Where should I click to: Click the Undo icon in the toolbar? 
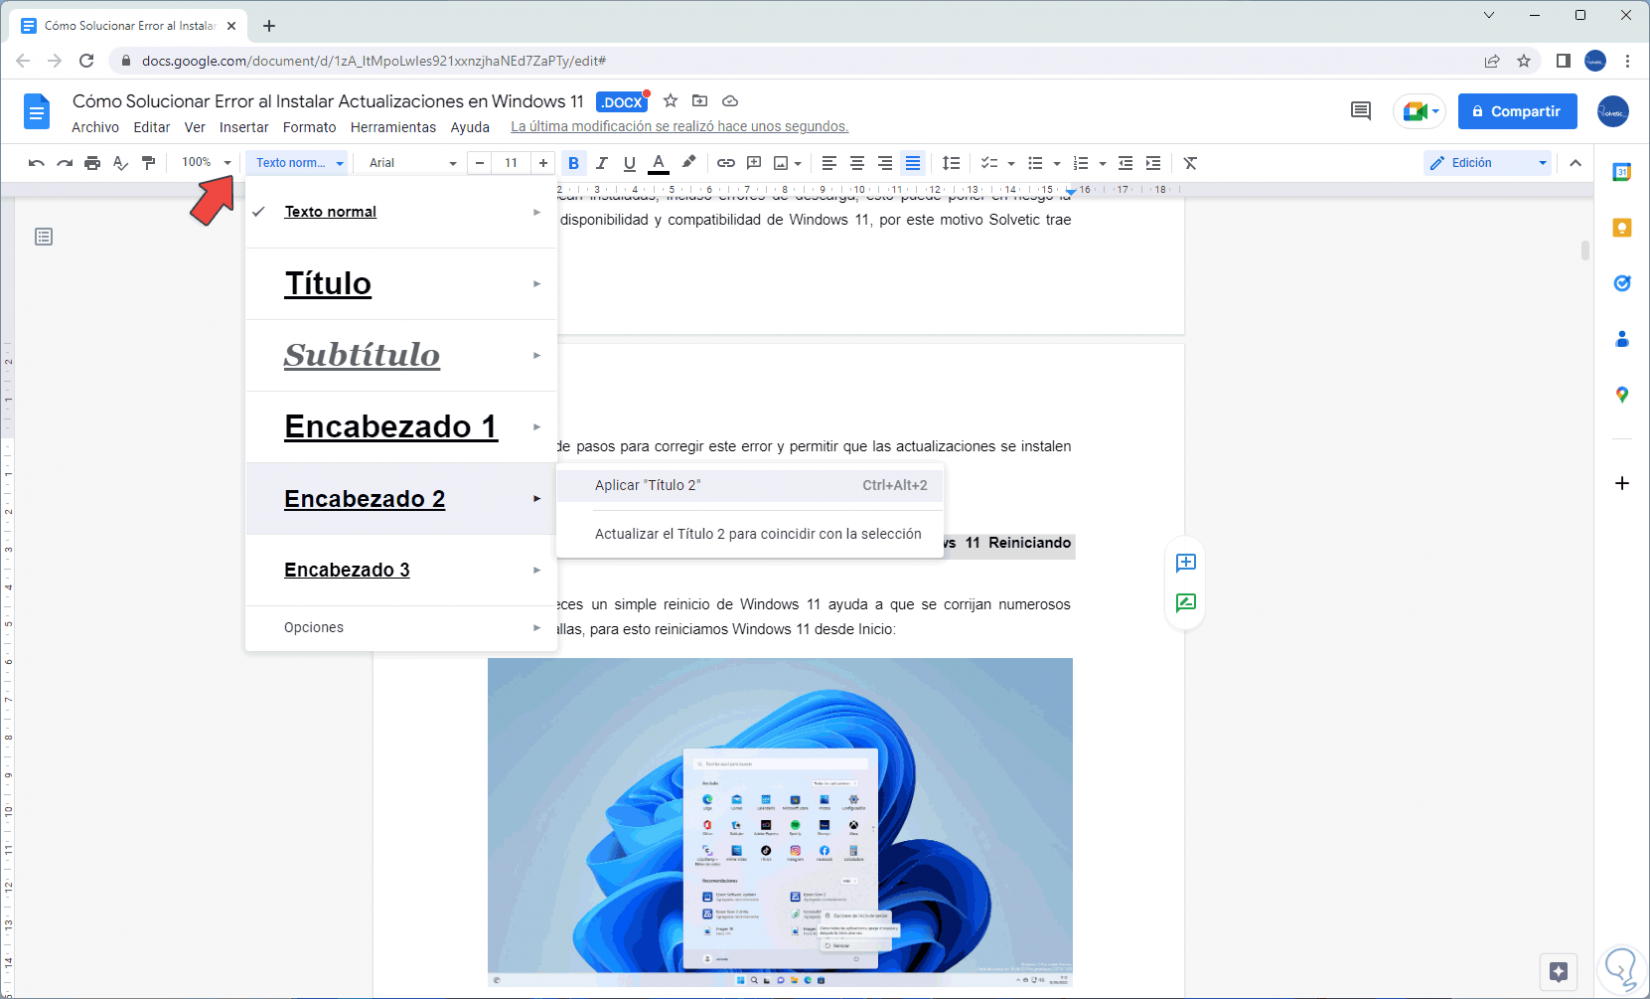pos(36,163)
